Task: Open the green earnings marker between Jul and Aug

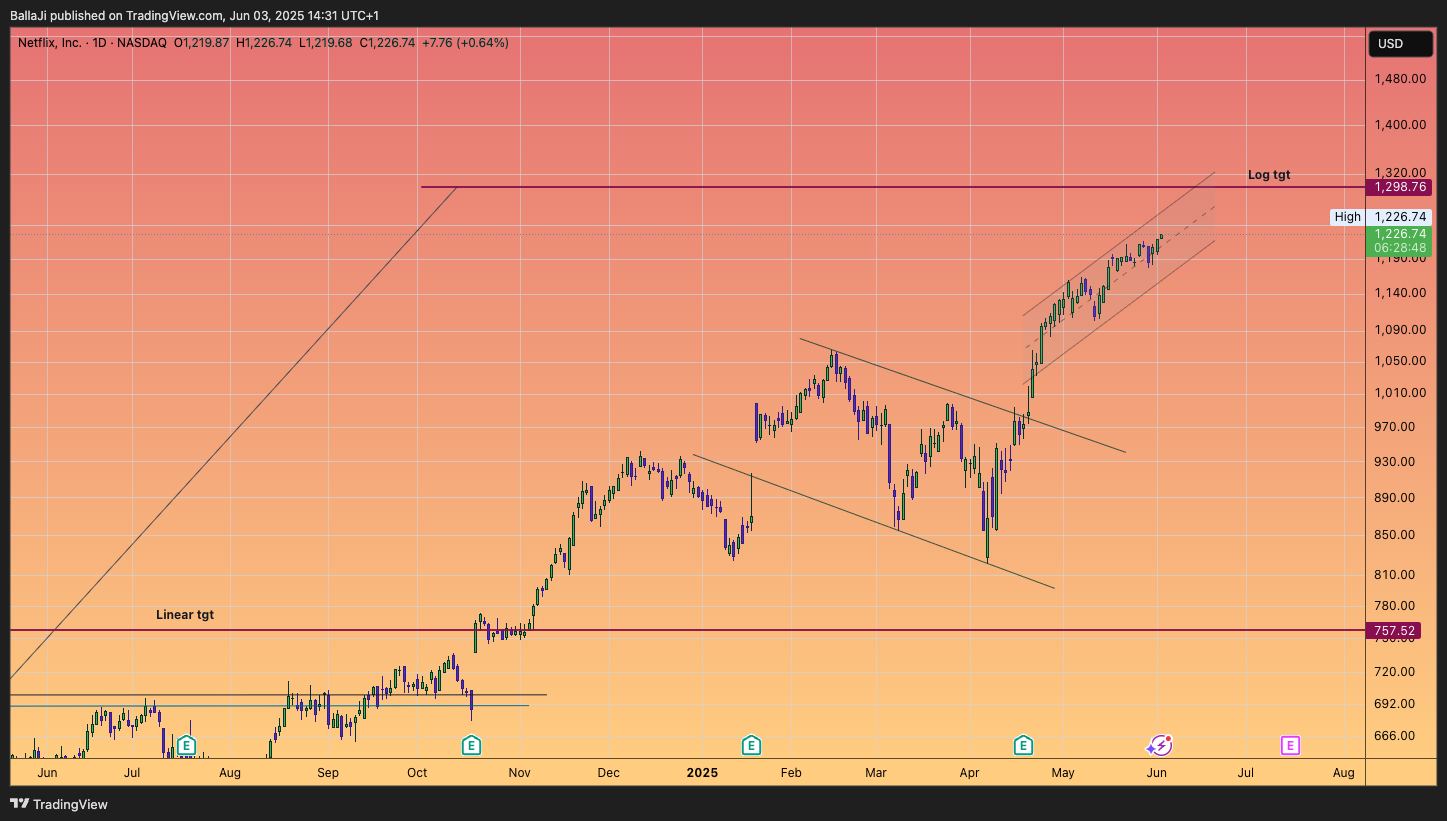Action: click(x=186, y=745)
